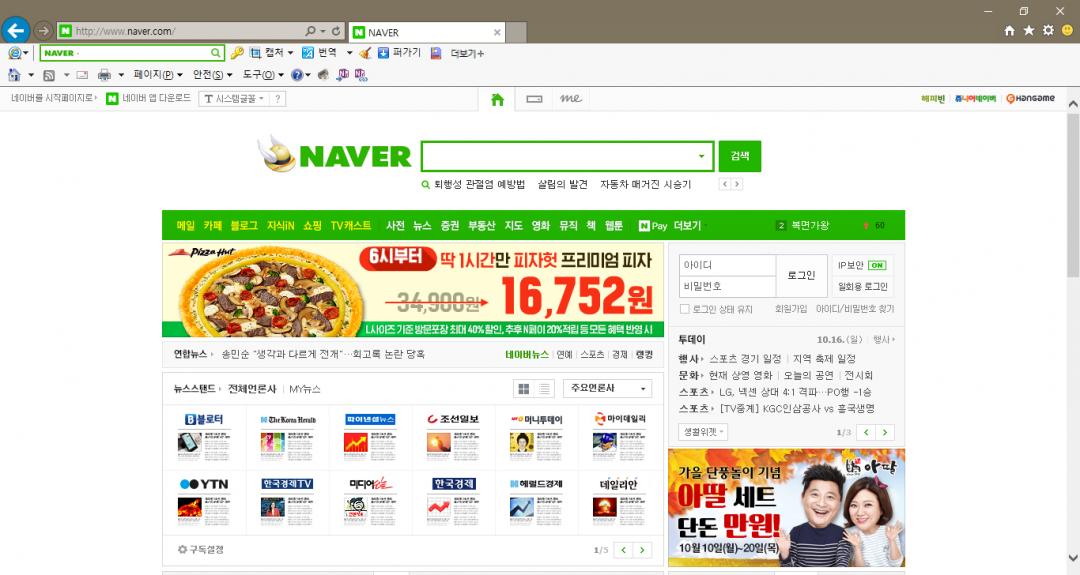Click the green 검색 search button

coord(739,156)
